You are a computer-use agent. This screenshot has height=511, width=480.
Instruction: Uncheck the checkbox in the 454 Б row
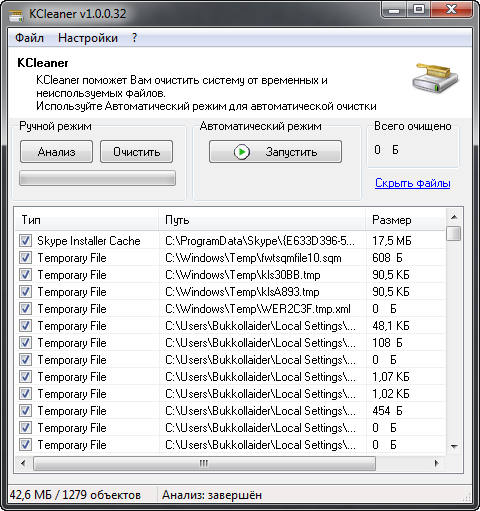[x=25, y=410]
